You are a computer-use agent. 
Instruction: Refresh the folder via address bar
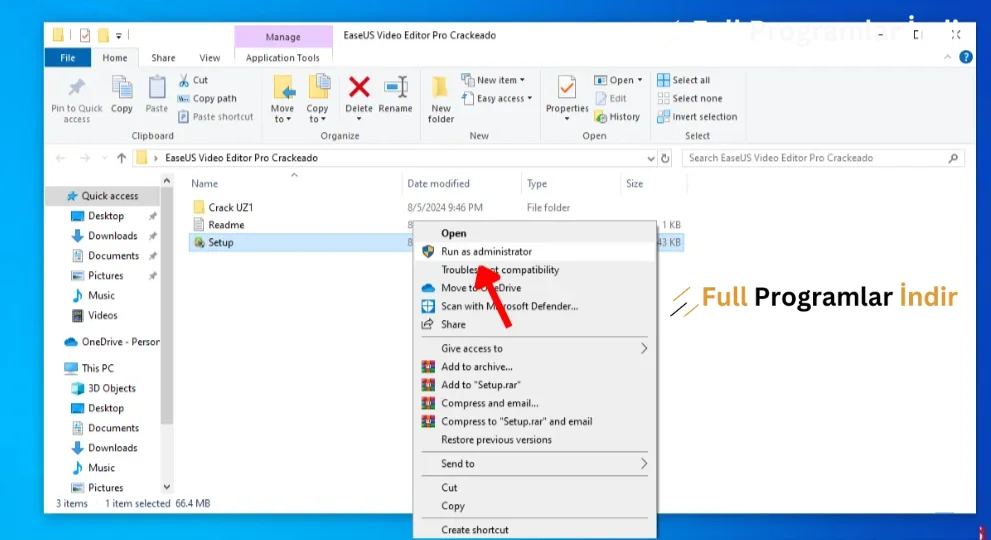665,158
